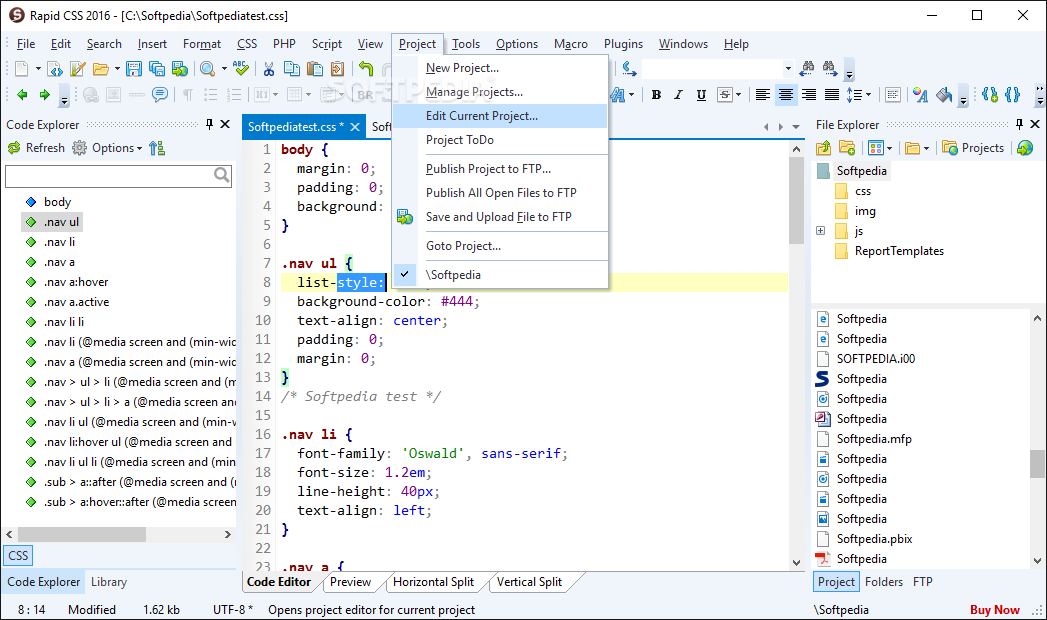
Task: Click the Align right icon
Action: 809,95
